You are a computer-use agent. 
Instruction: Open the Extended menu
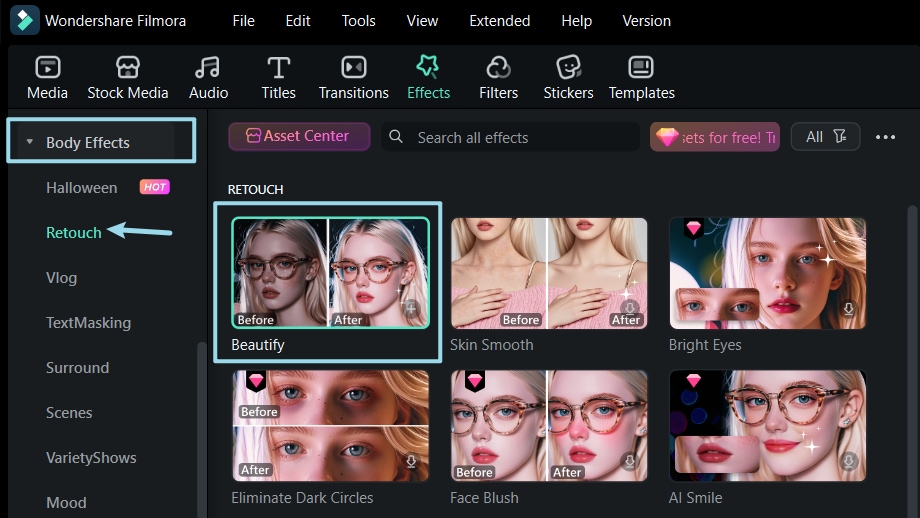tap(499, 21)
